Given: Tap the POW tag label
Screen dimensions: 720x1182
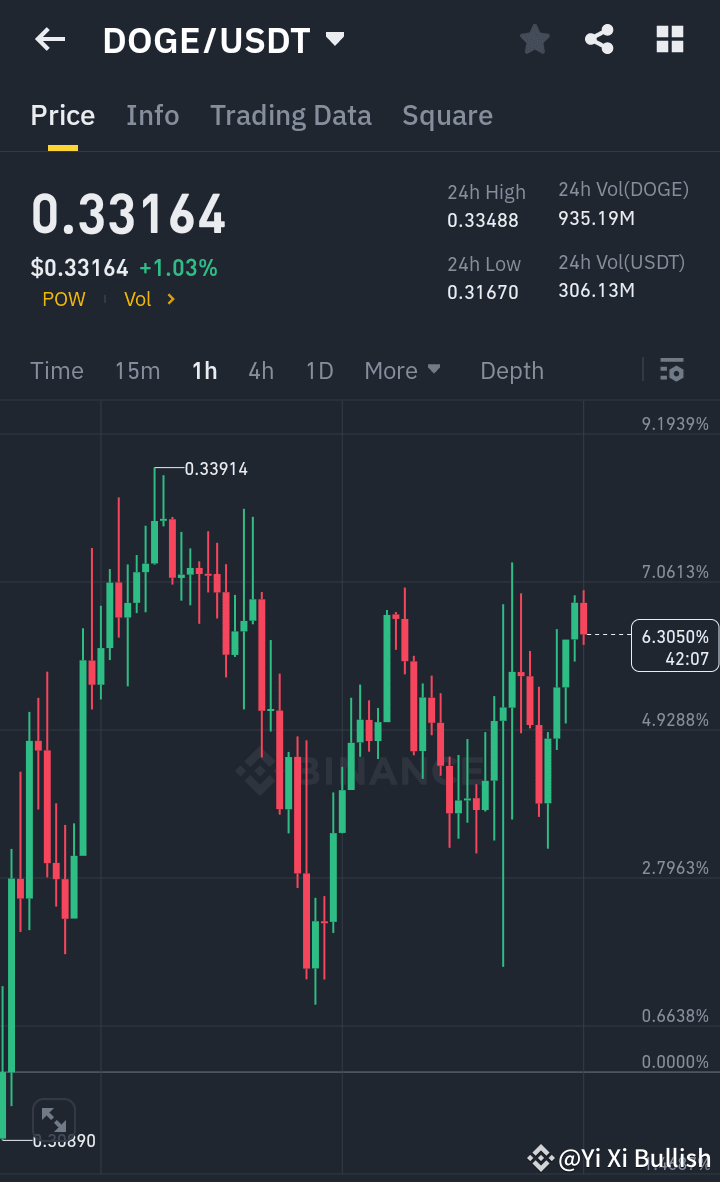Looking at the screenshot, I should (63, 298).
